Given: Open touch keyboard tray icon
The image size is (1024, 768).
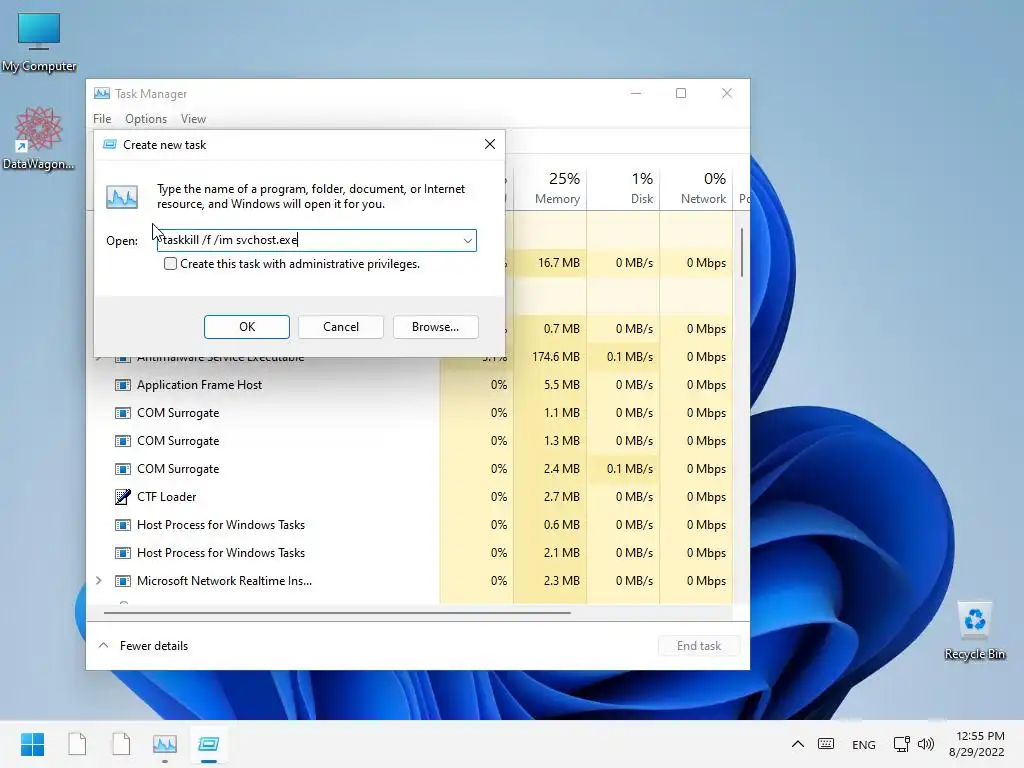Looking at the screenshot, I should tap(826, 744).
